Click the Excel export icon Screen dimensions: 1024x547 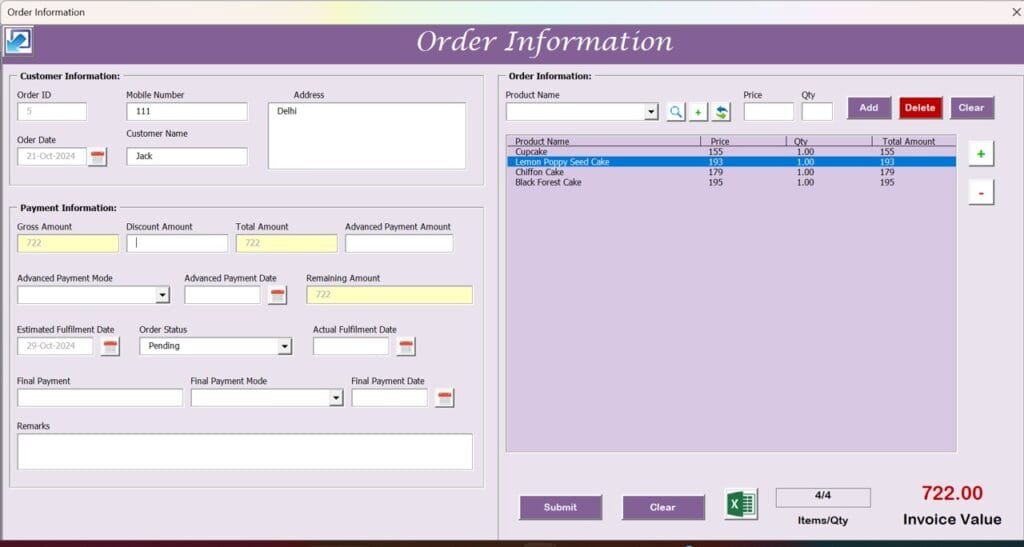tap(741, 504)
